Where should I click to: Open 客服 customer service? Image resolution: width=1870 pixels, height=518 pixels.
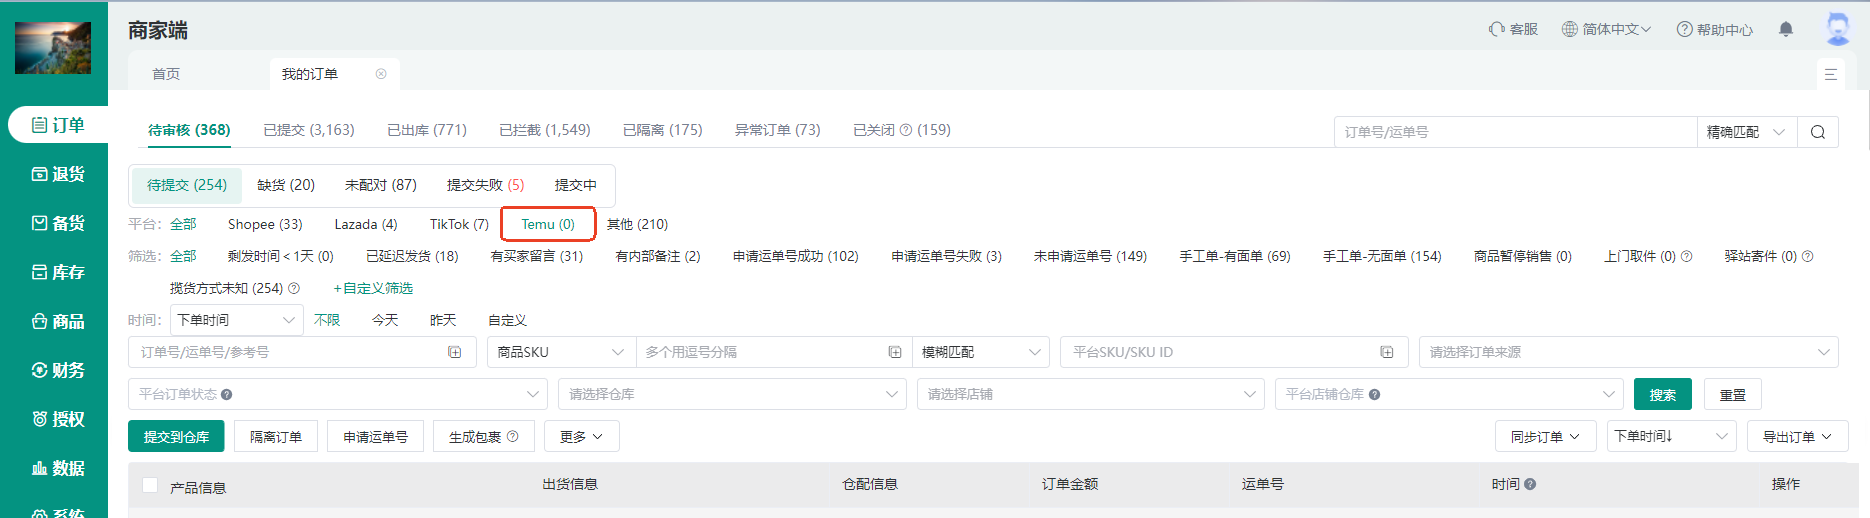(x=1513, y=29)
